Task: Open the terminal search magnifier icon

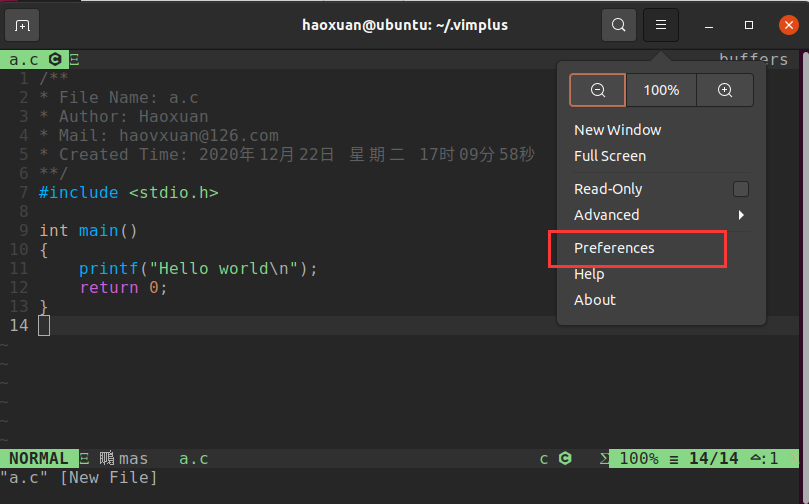Action: click(x=619, y=25)
